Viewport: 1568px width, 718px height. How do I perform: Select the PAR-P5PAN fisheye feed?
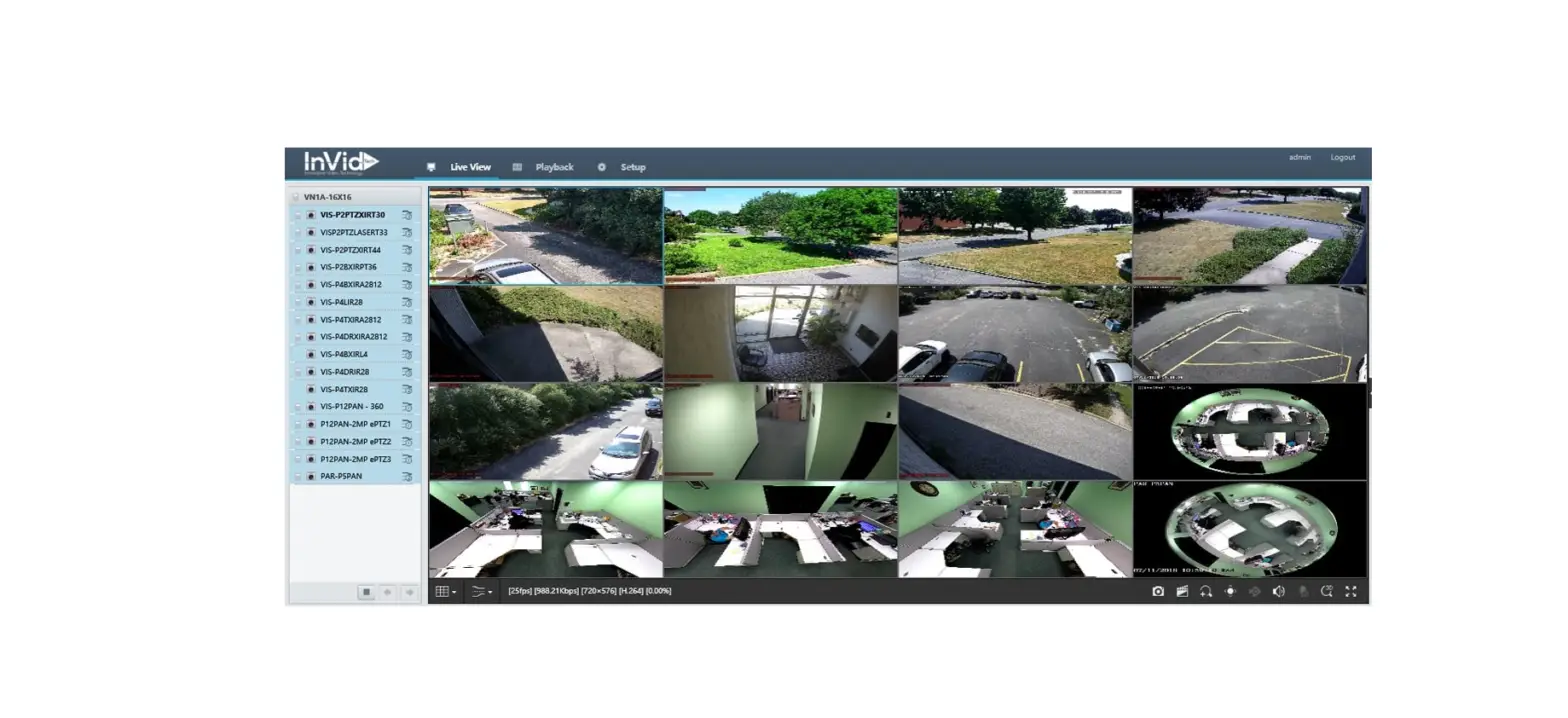(x=1250, y=529)
